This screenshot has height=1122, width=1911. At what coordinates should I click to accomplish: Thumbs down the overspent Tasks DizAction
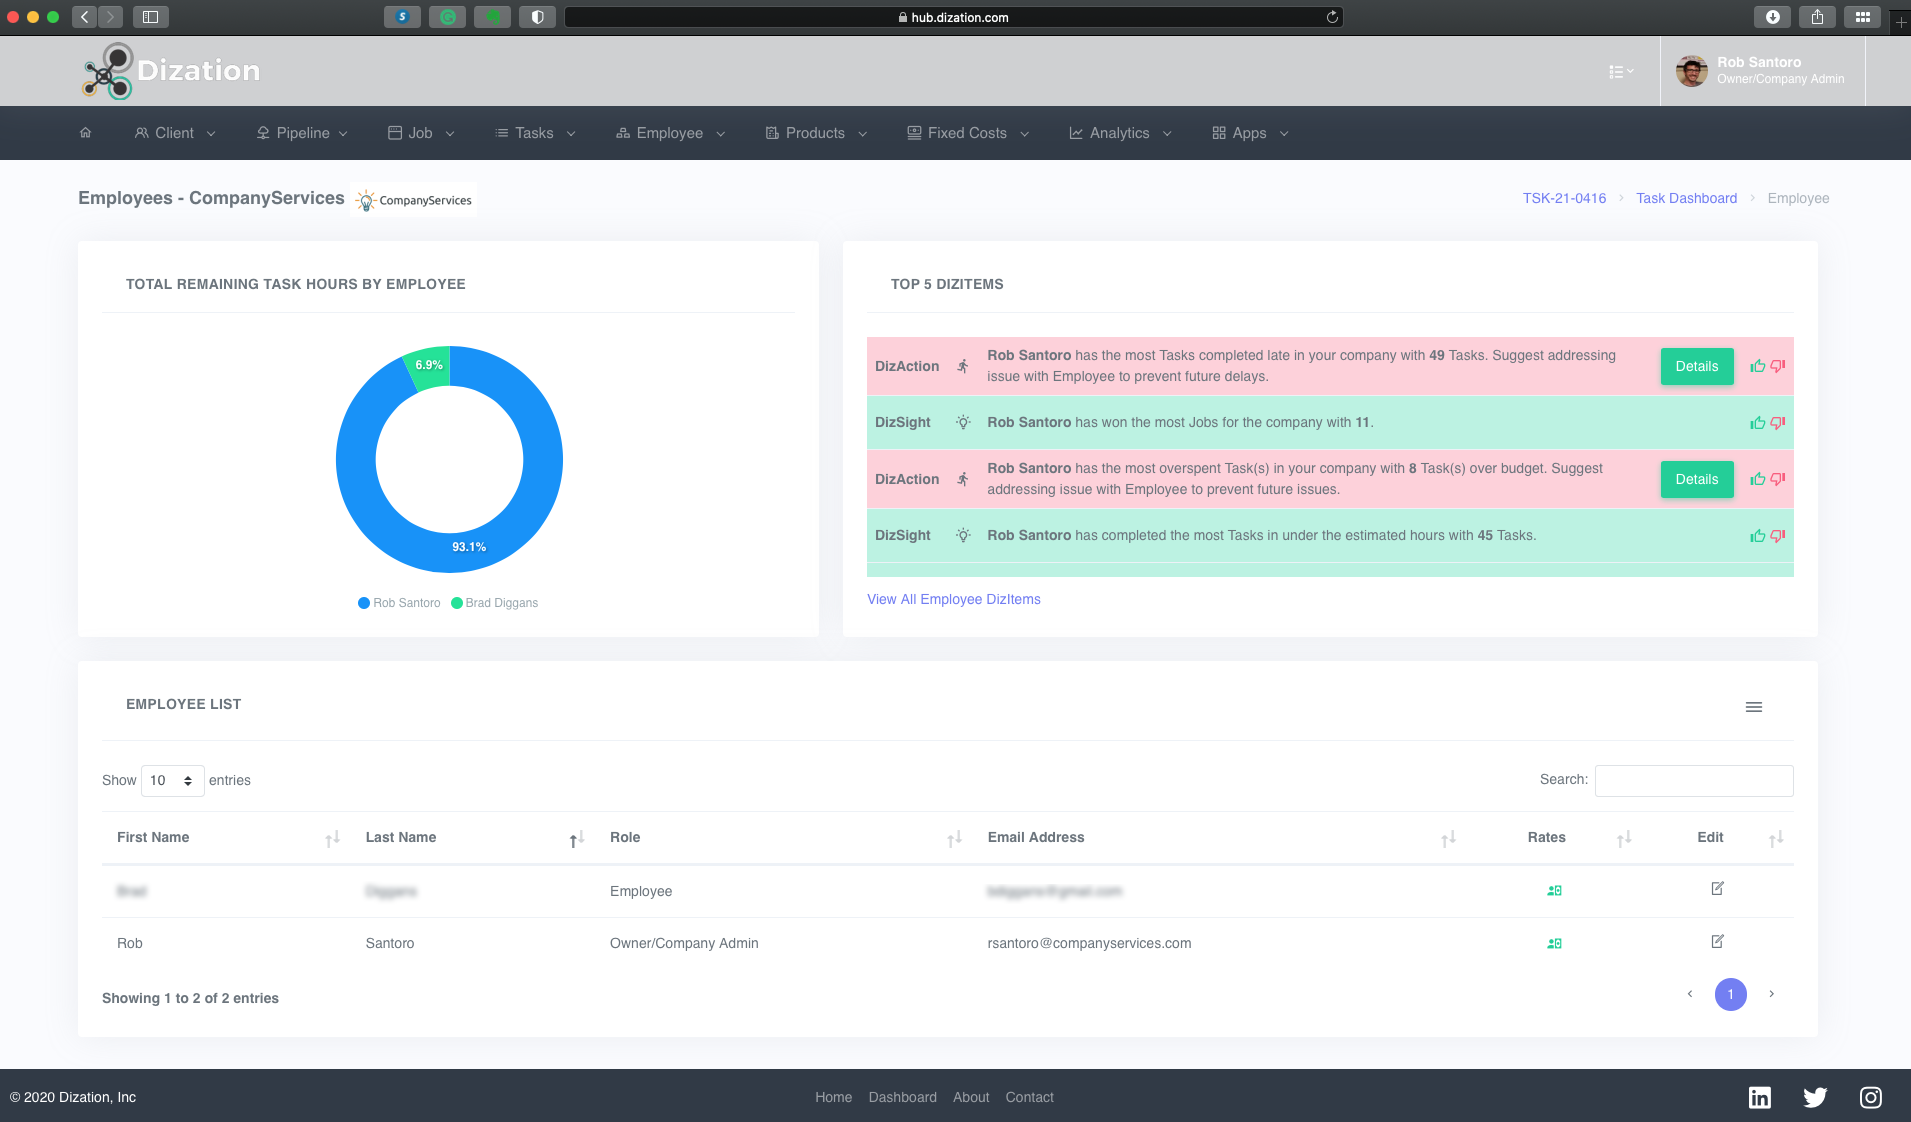point(1778,479)
